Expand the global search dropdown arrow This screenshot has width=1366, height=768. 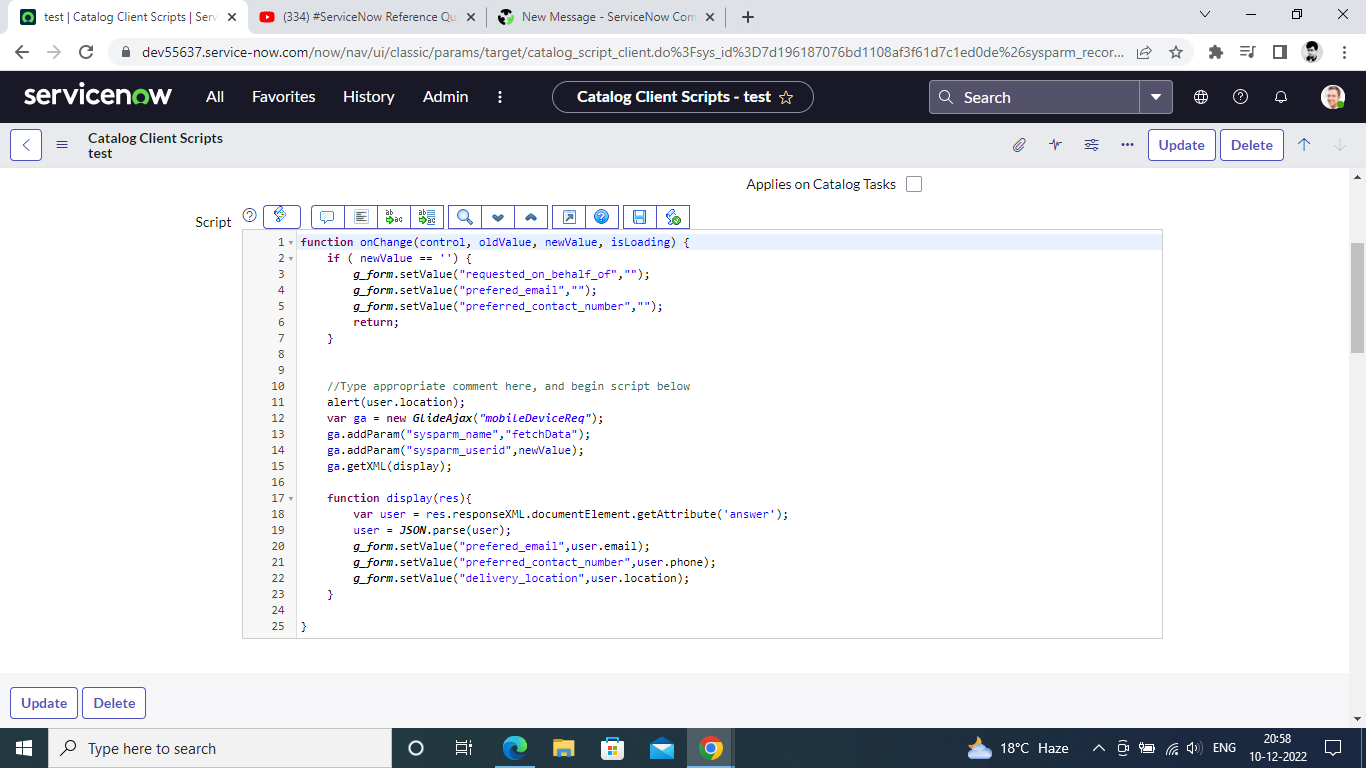tap(1156, 97)
